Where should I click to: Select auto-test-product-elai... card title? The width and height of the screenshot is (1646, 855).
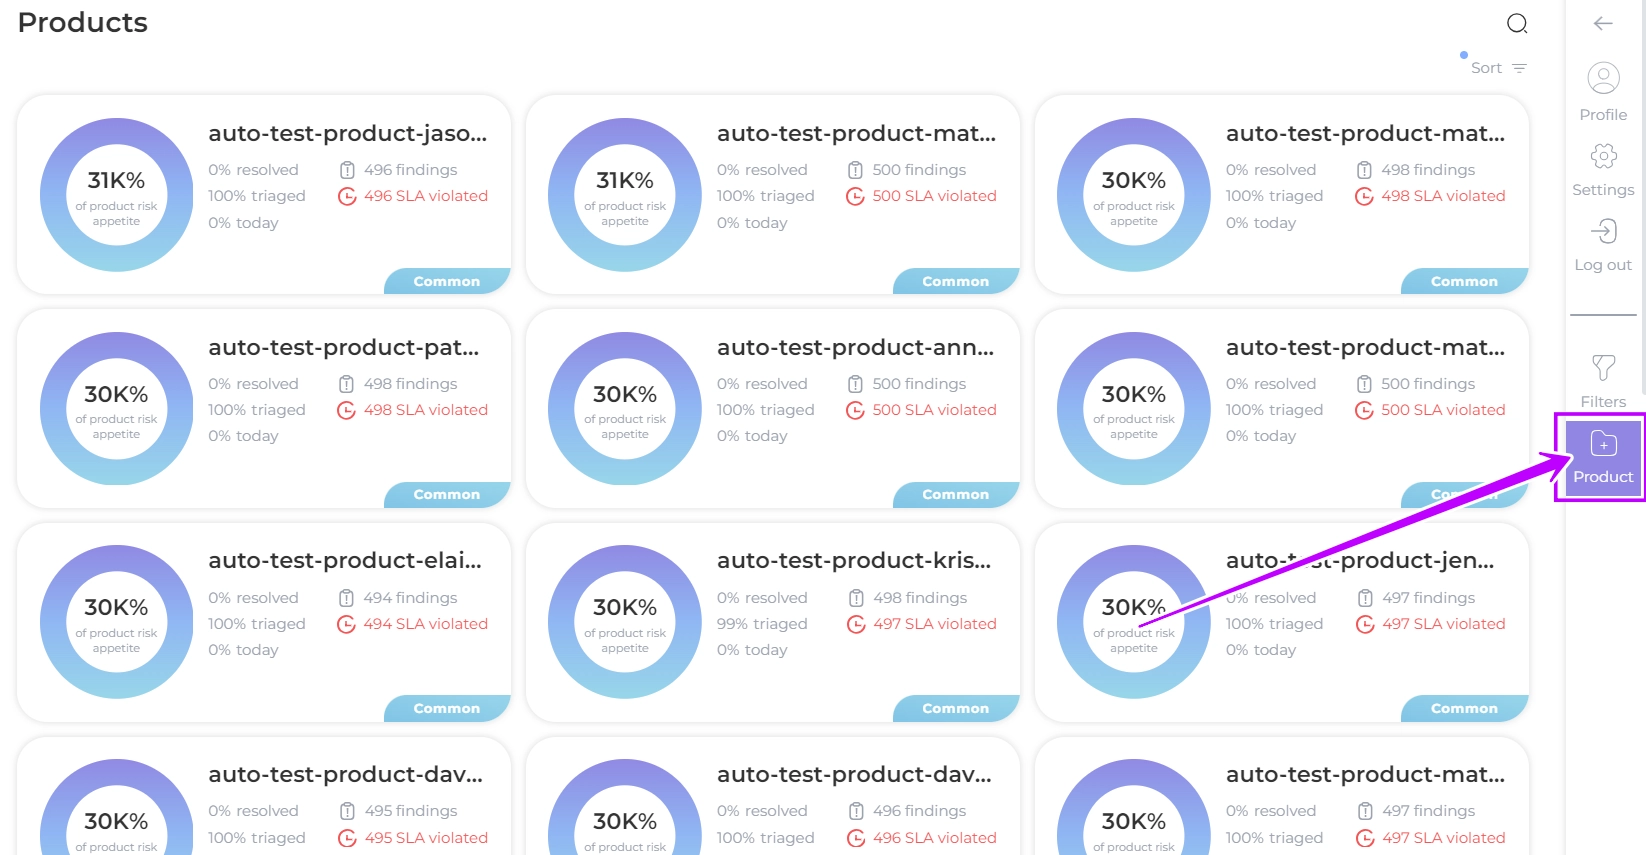[x=345, y=560]
